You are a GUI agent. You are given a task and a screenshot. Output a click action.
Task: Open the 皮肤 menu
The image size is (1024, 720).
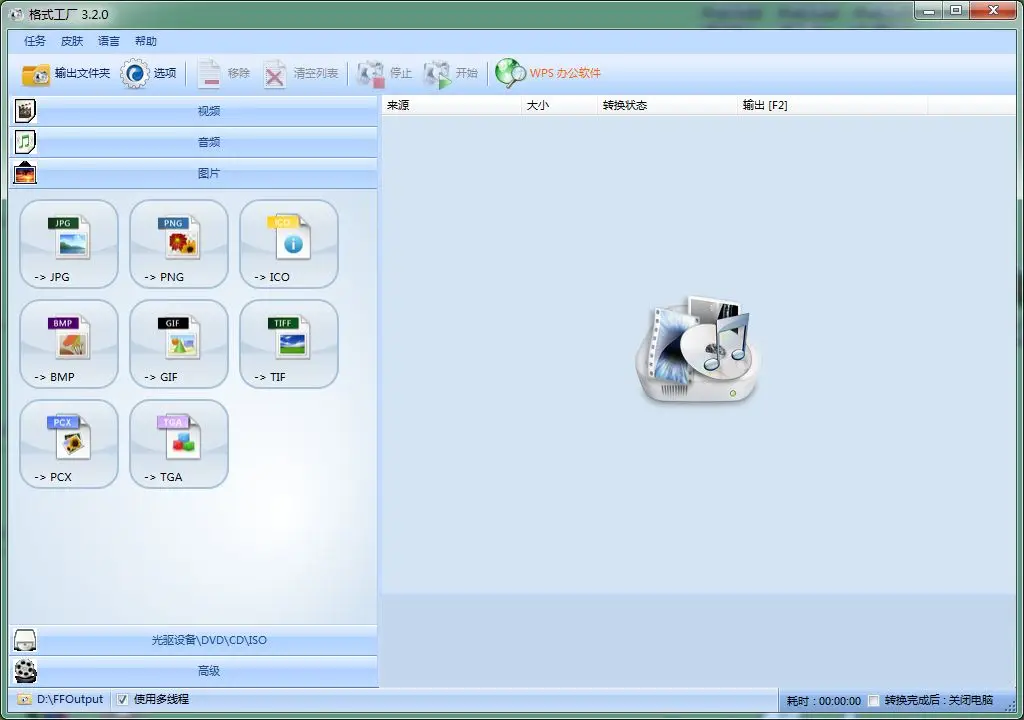click(x=72, y=41)
